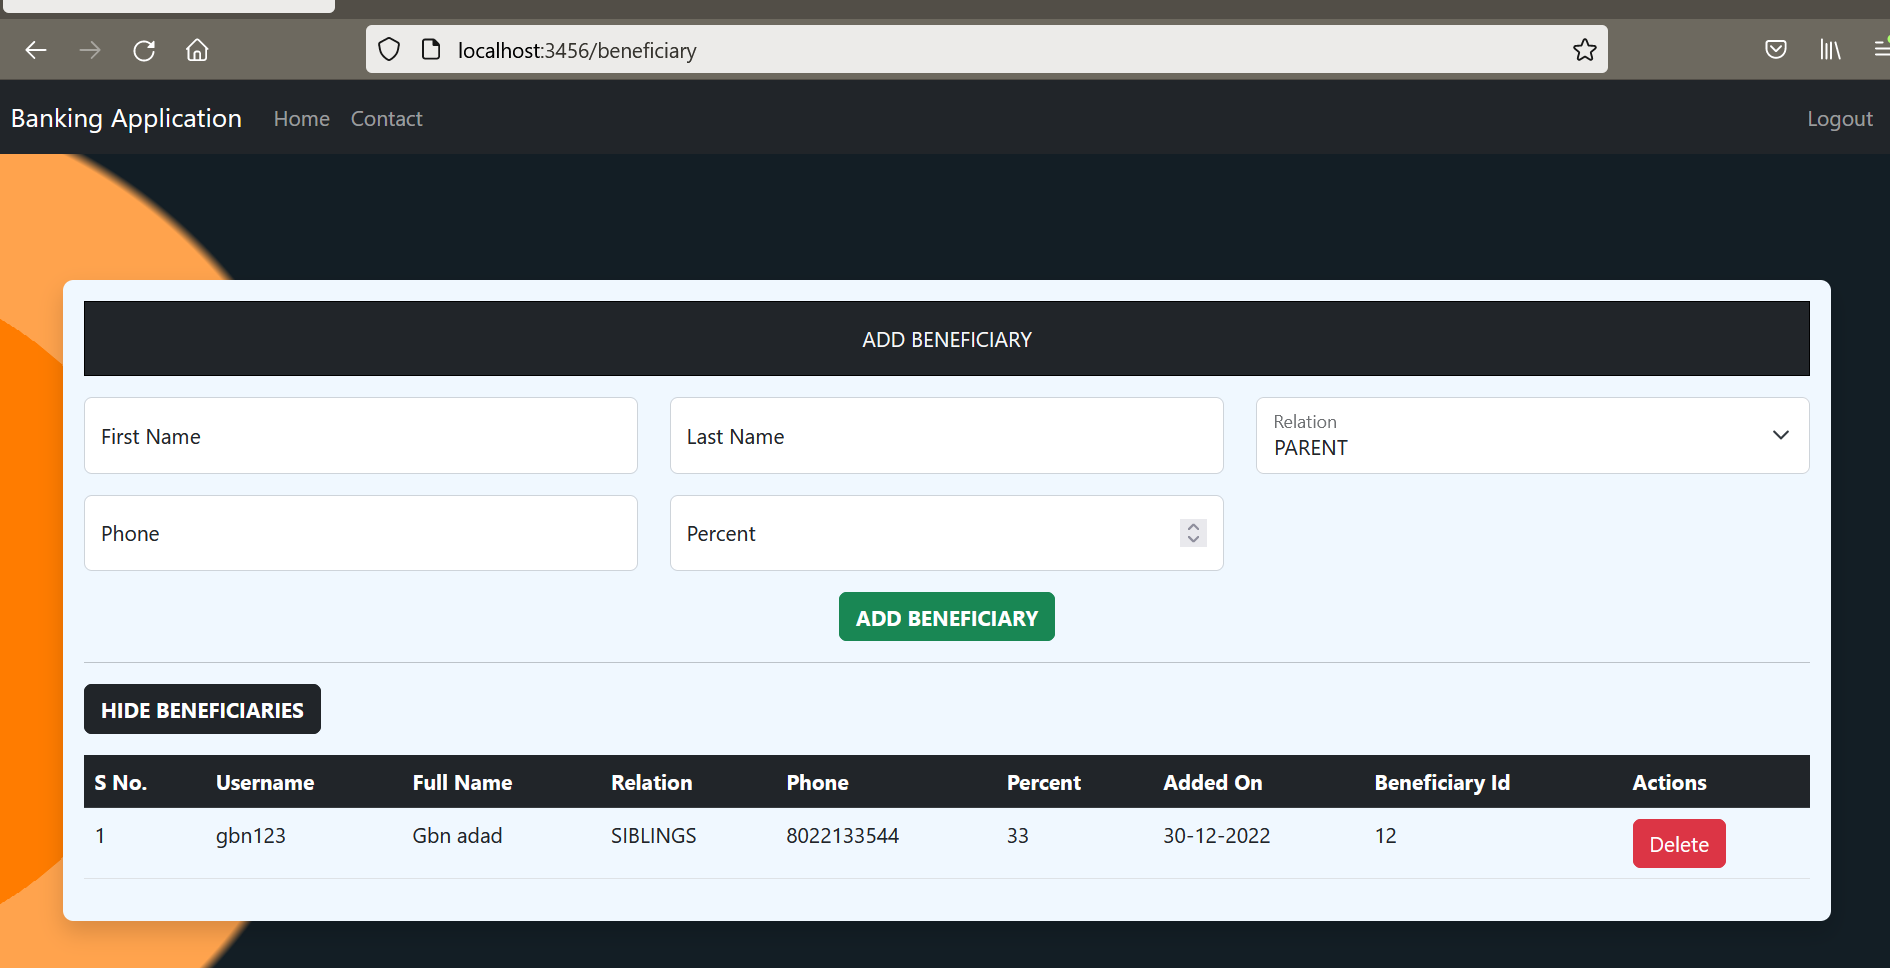The height and width of the screenshot is (968, 1890).
Task: Click the page info icon in address bar
Action: [431, 48]
